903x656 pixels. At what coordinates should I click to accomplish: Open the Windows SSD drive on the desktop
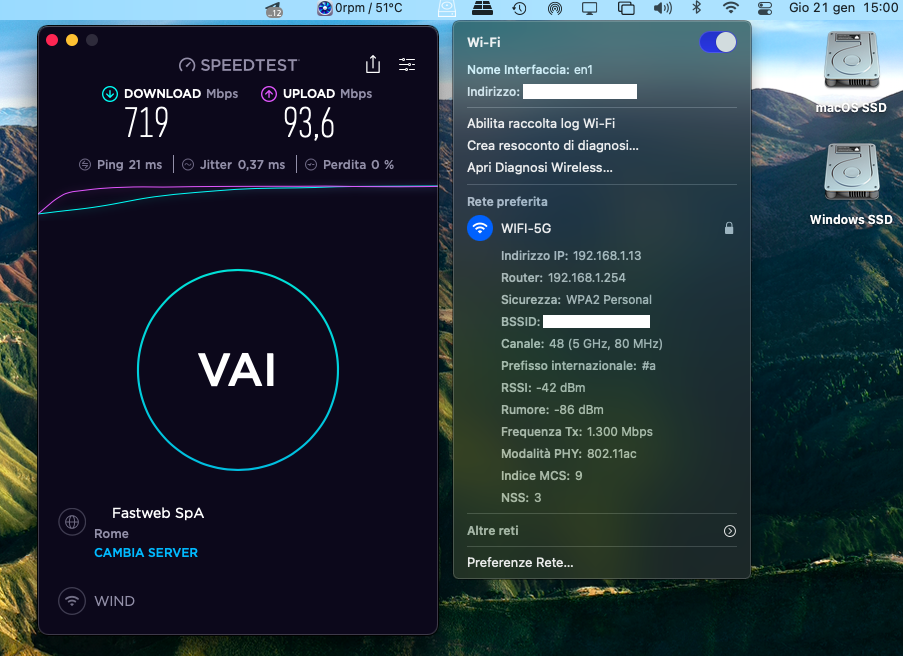[x=851, y=185]
